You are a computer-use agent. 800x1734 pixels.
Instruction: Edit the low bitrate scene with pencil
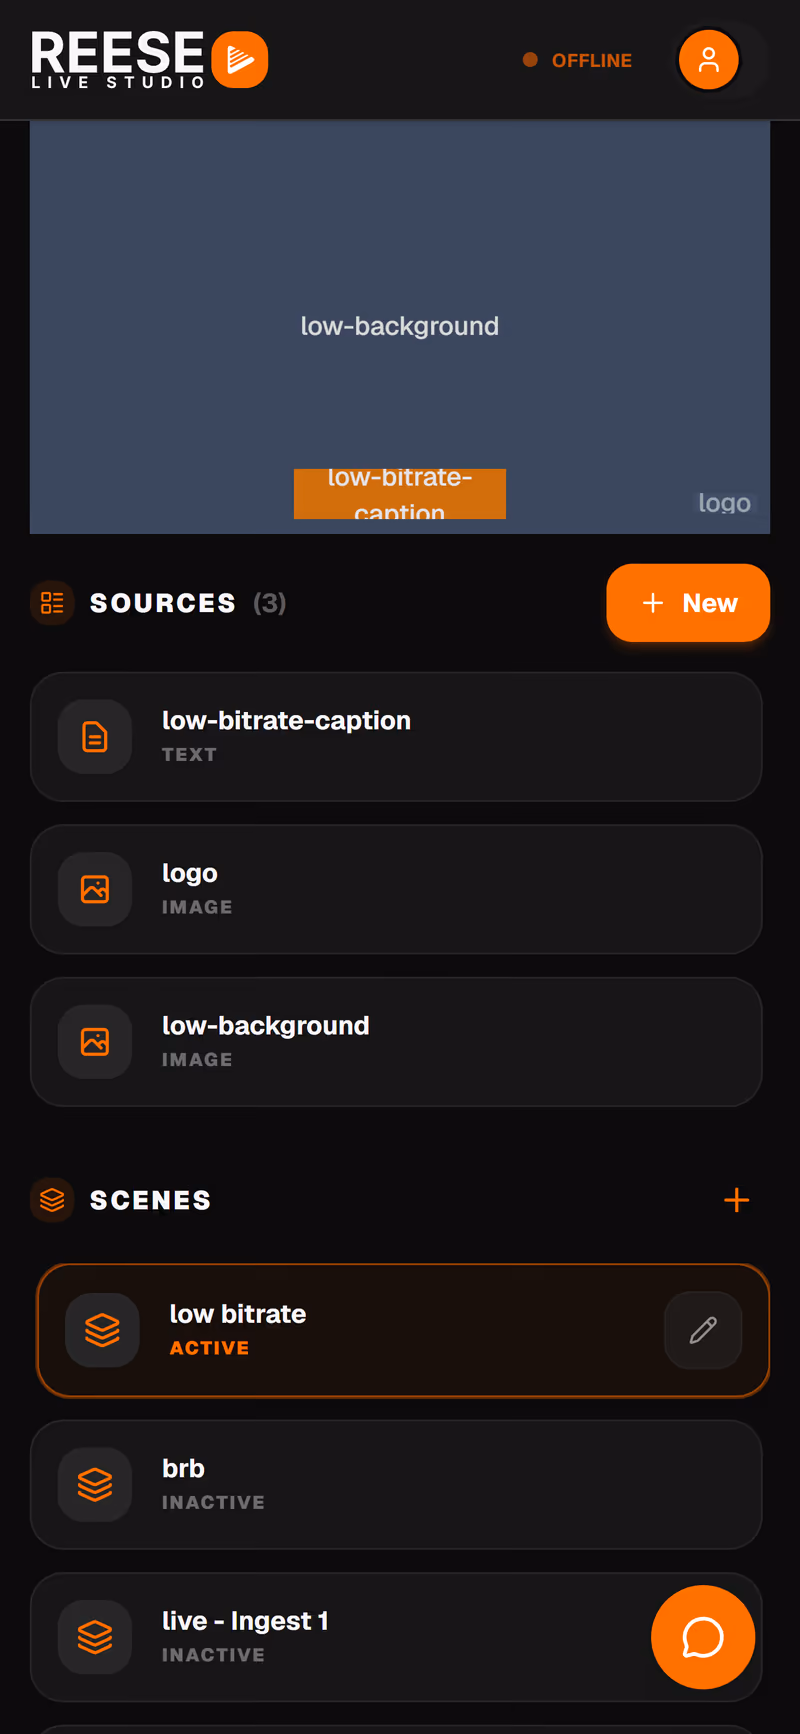click(703, 1330)
